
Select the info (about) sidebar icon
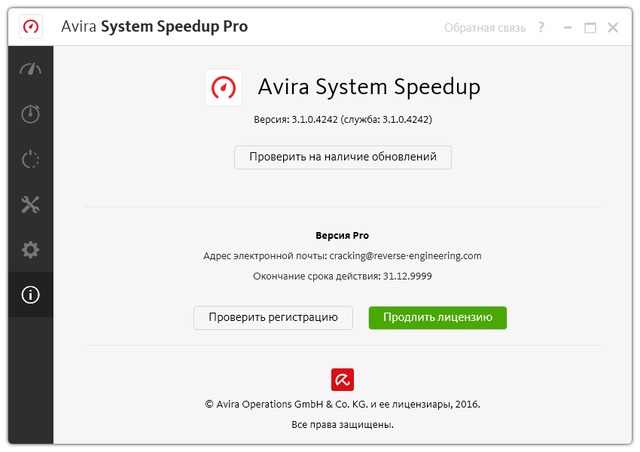30,295
